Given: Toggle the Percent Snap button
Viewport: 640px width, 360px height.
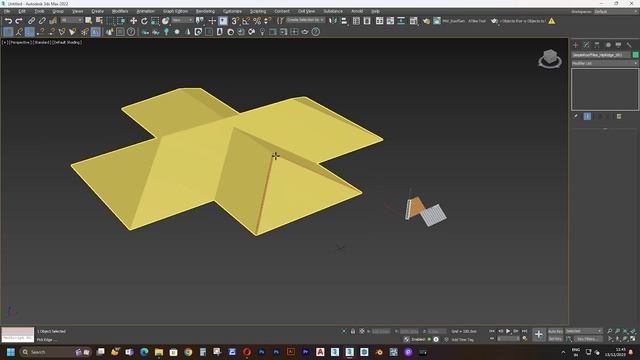Looking at the screenshot, I should coord(257,21).
